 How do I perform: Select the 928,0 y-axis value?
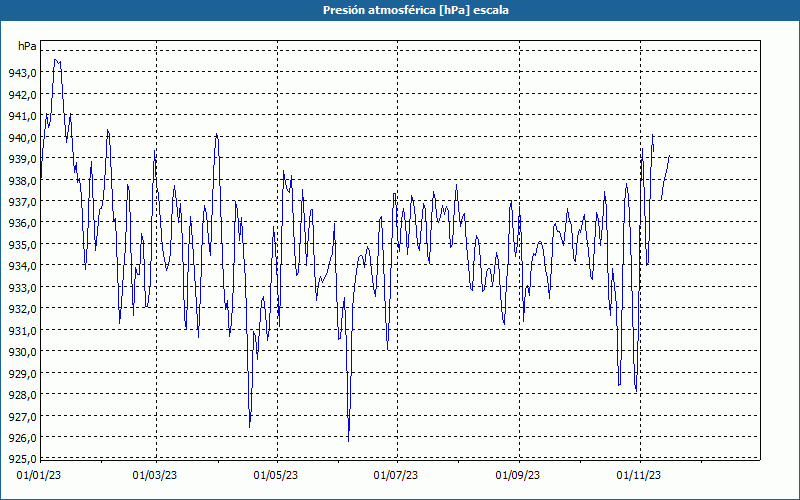[22, 394]
